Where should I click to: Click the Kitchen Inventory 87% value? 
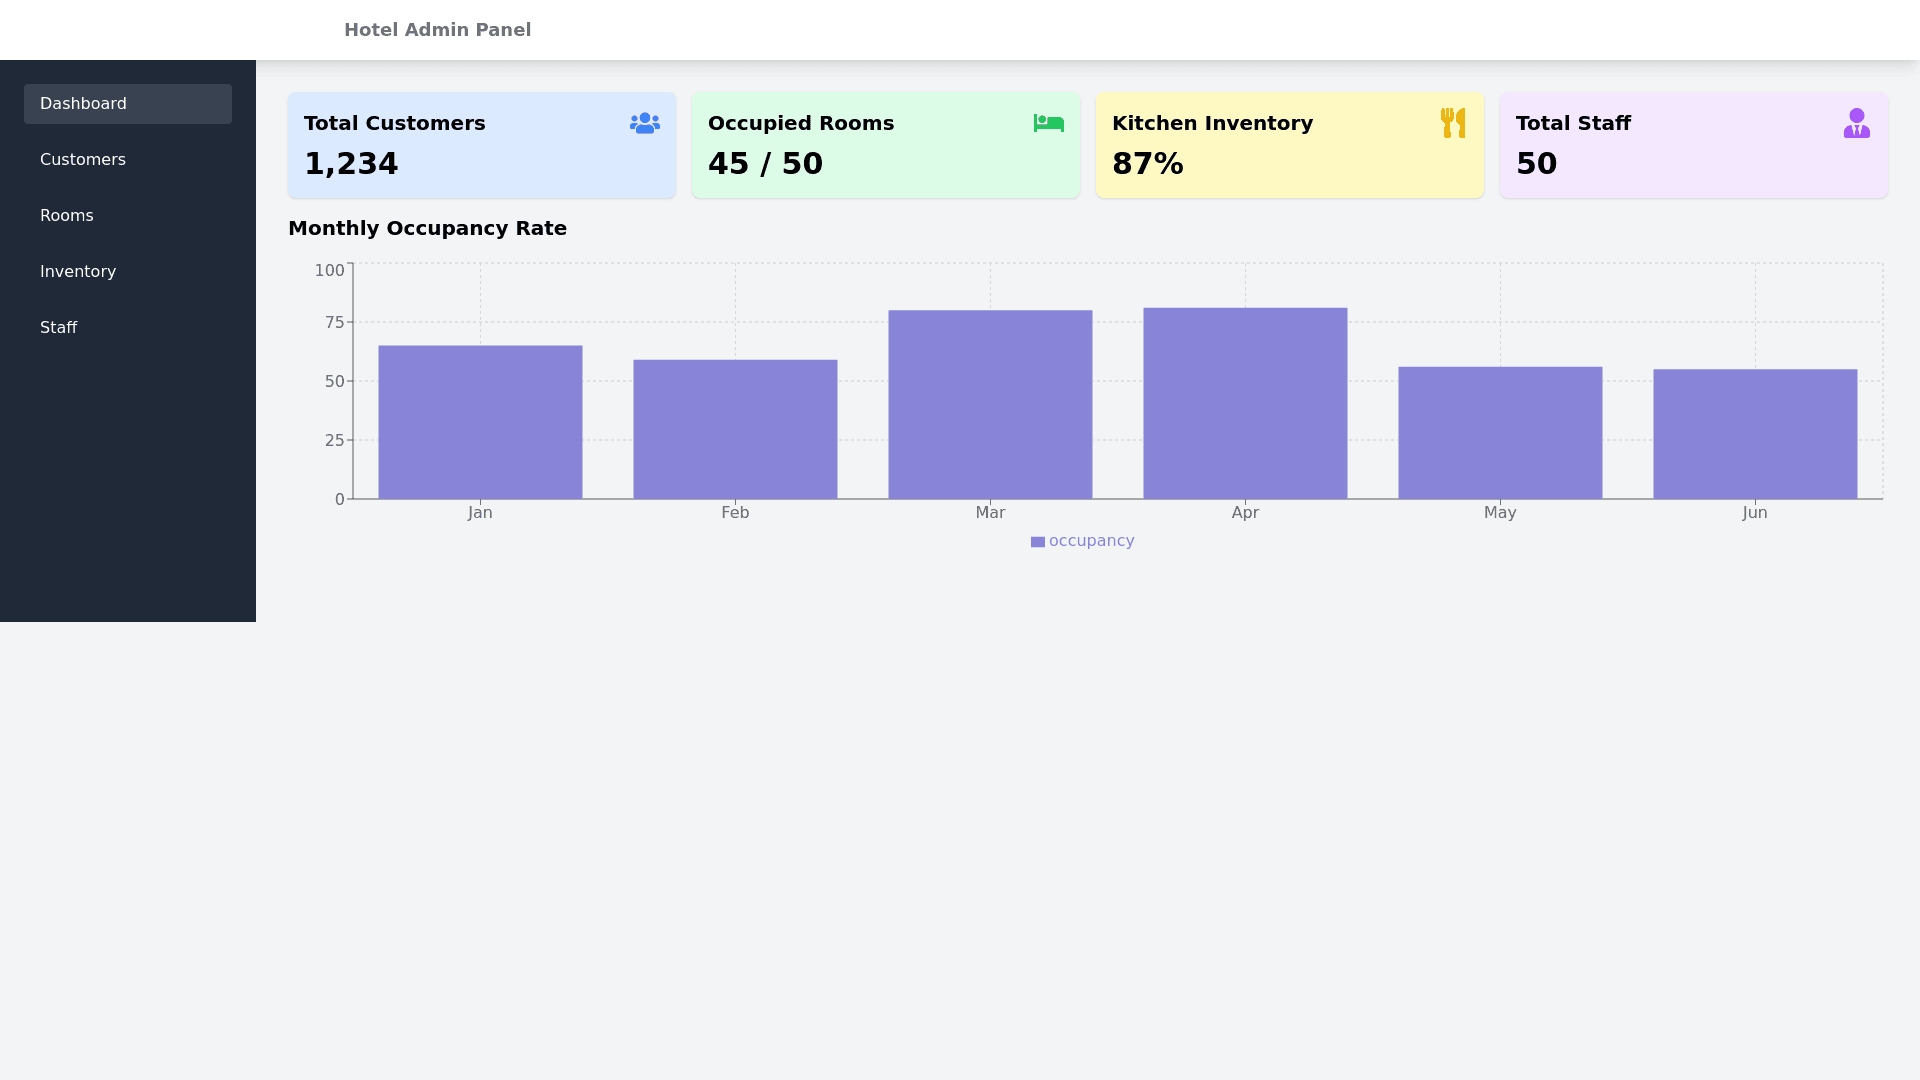pyautogui.click(x=1147, y=164)
